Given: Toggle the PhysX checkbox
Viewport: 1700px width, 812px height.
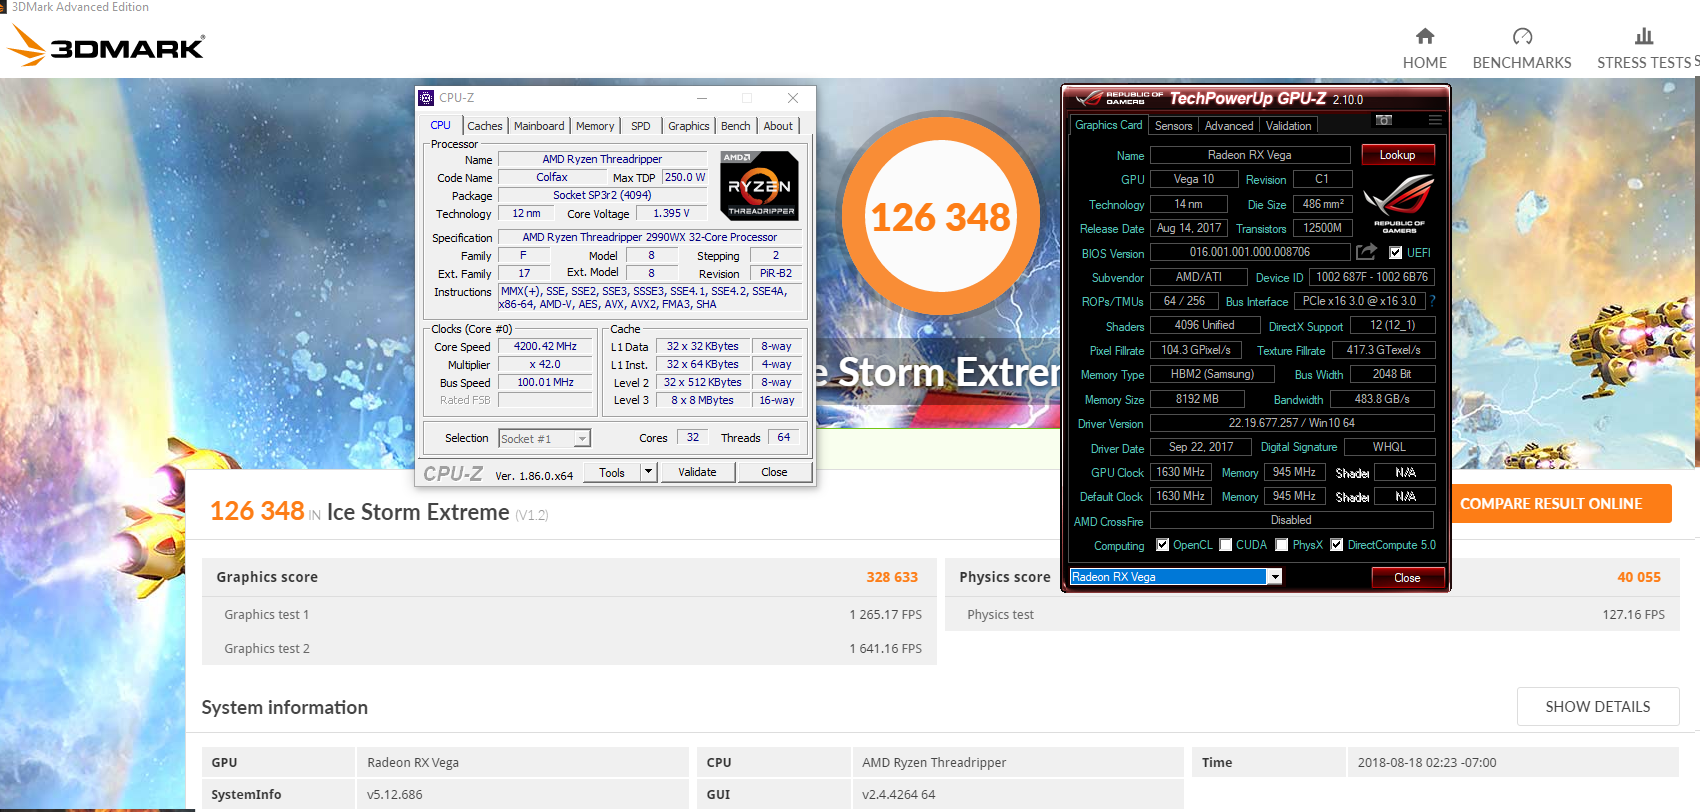Looking at the screenshot, I should [1281, 545].
